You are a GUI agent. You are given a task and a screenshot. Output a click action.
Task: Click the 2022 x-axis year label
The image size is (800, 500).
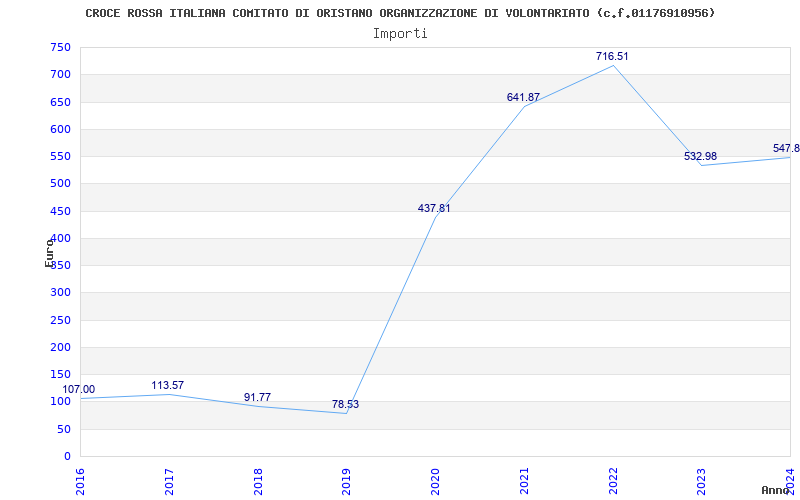[613, 481]
